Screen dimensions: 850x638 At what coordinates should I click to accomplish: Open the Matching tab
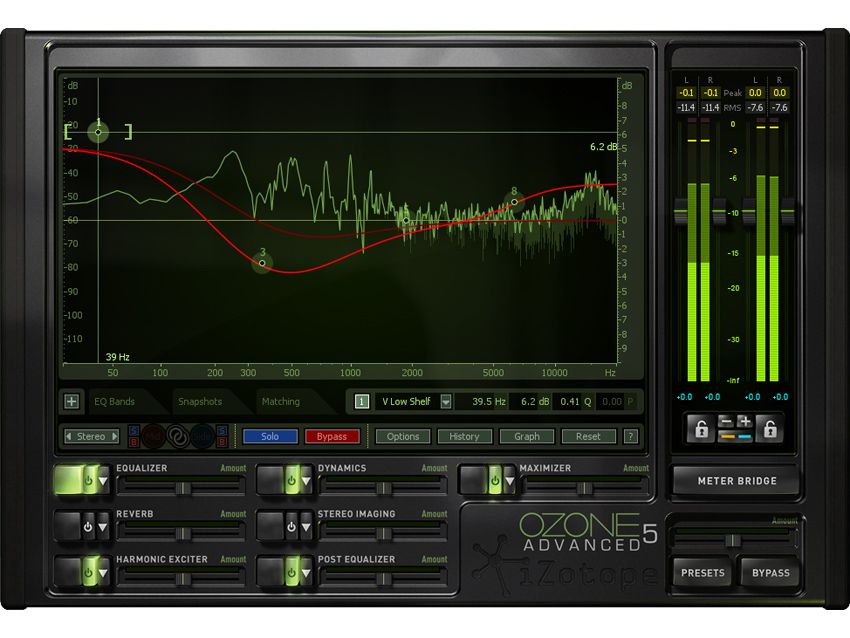click(281, 401)
